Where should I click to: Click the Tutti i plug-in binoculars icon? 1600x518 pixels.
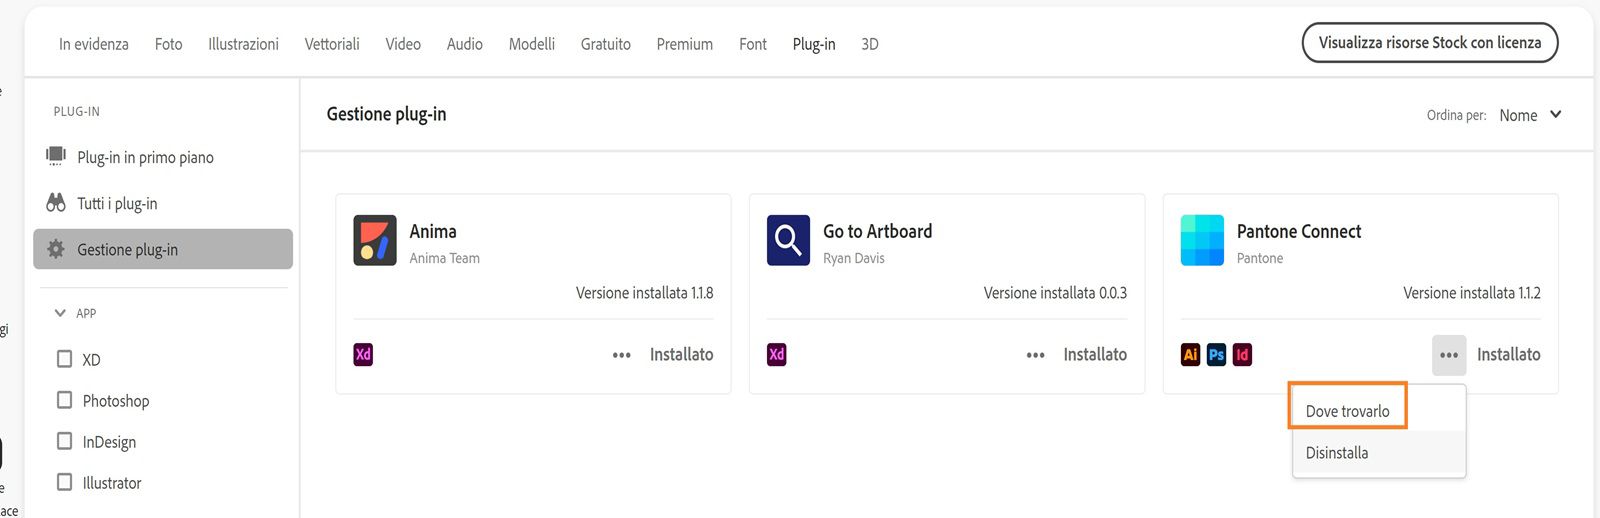(56, 203)
